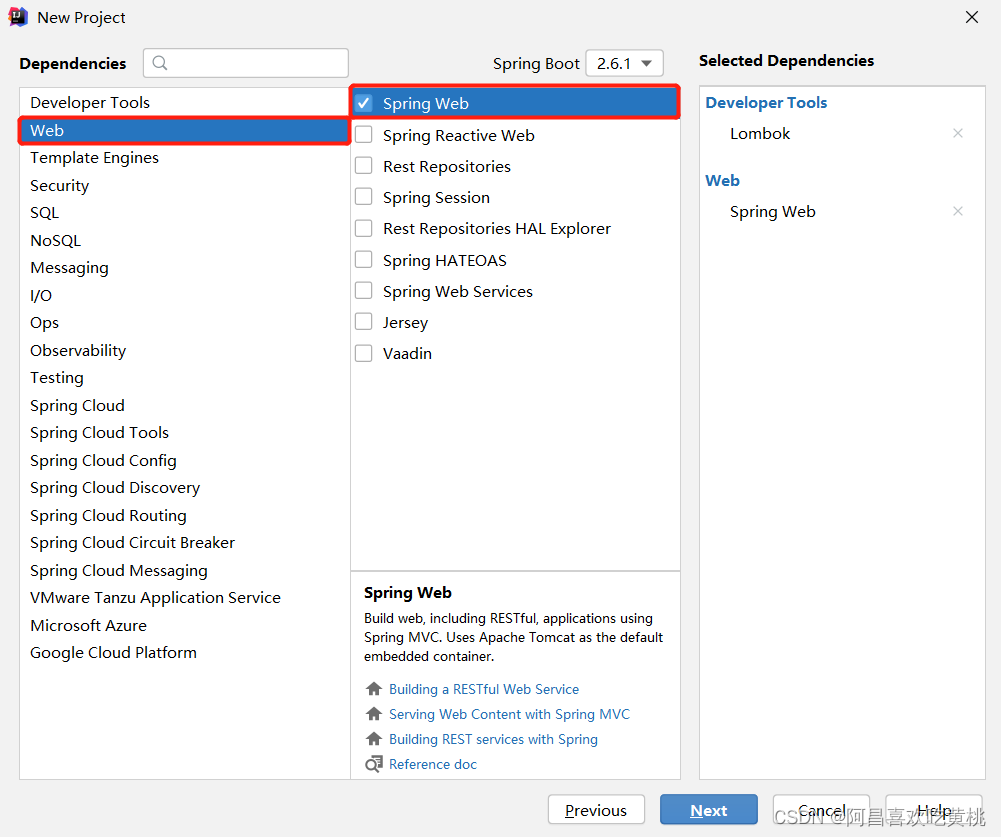Remove Spring Web with its X icon
The width and height of the screenshot is (1001, 837).
click(x=958, y=211)
